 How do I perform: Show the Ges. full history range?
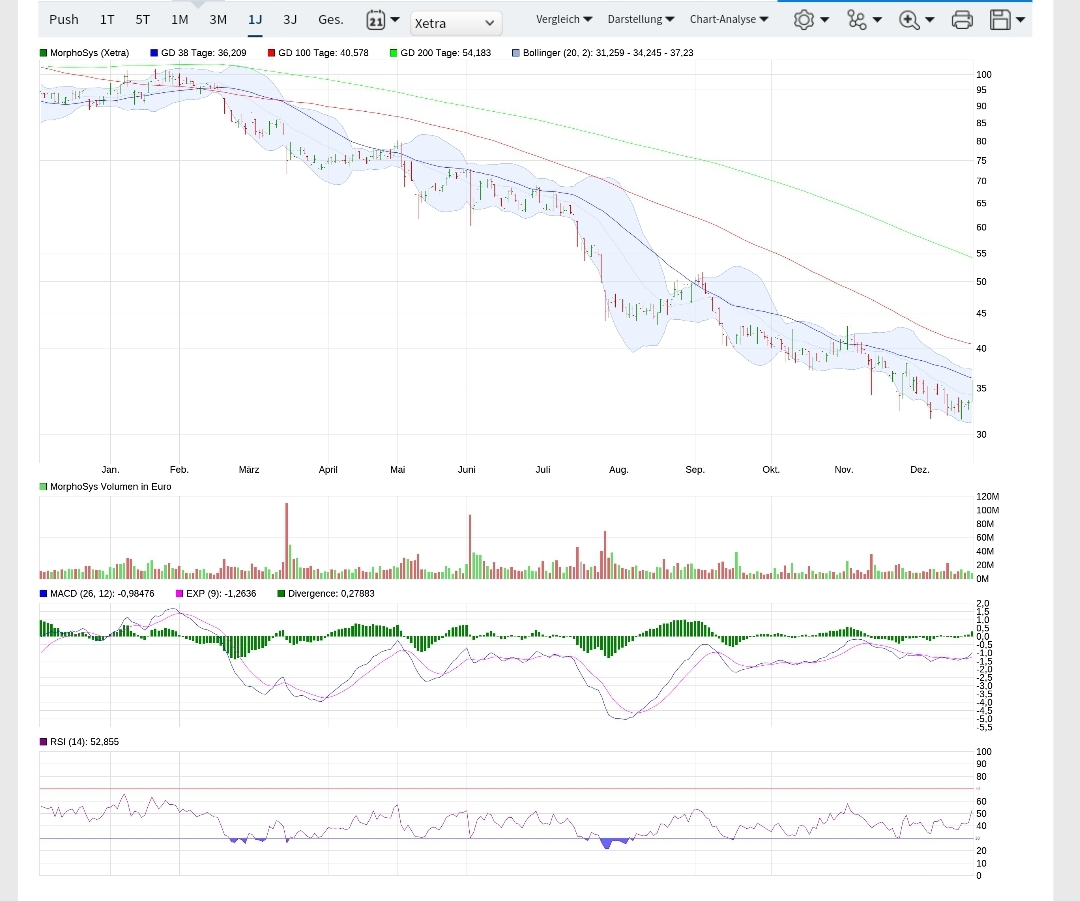(331, 19)
